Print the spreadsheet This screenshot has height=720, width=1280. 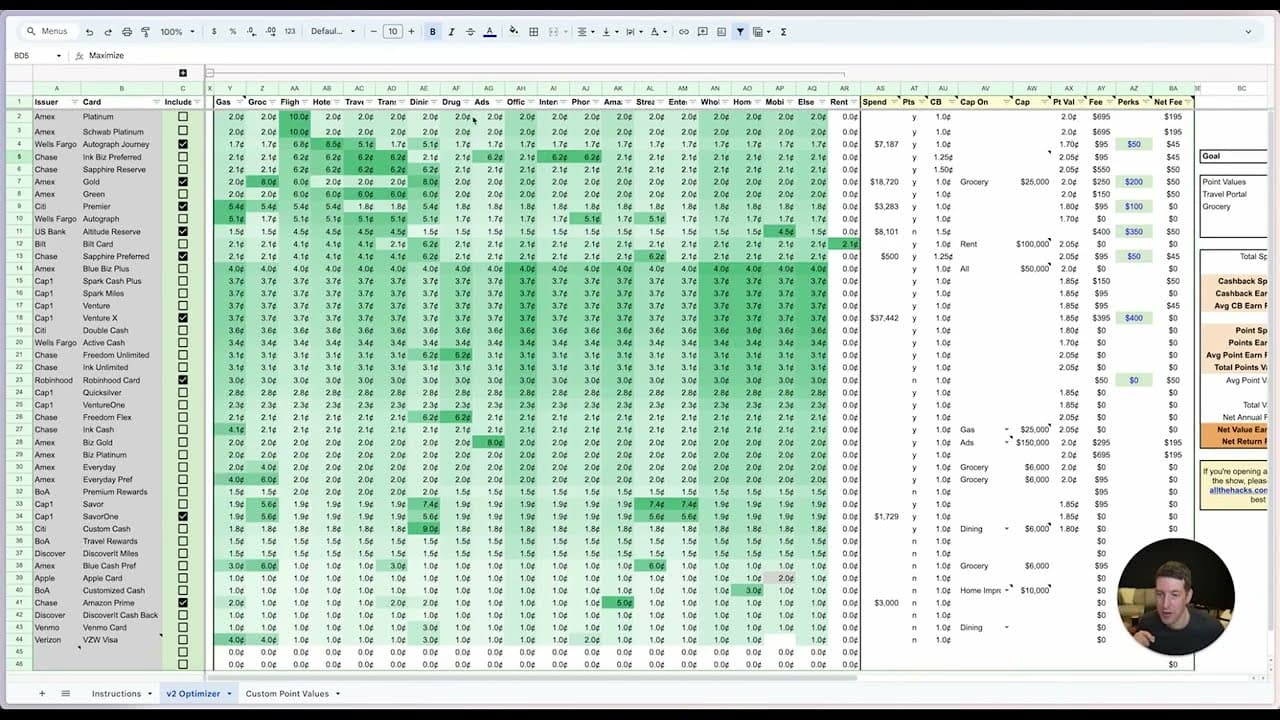pyautogui.click(x=127, y=32)
